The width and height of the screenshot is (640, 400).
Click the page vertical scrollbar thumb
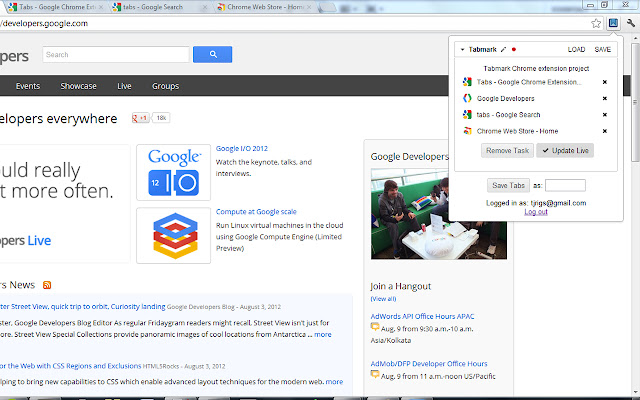[x=636, y=102]
